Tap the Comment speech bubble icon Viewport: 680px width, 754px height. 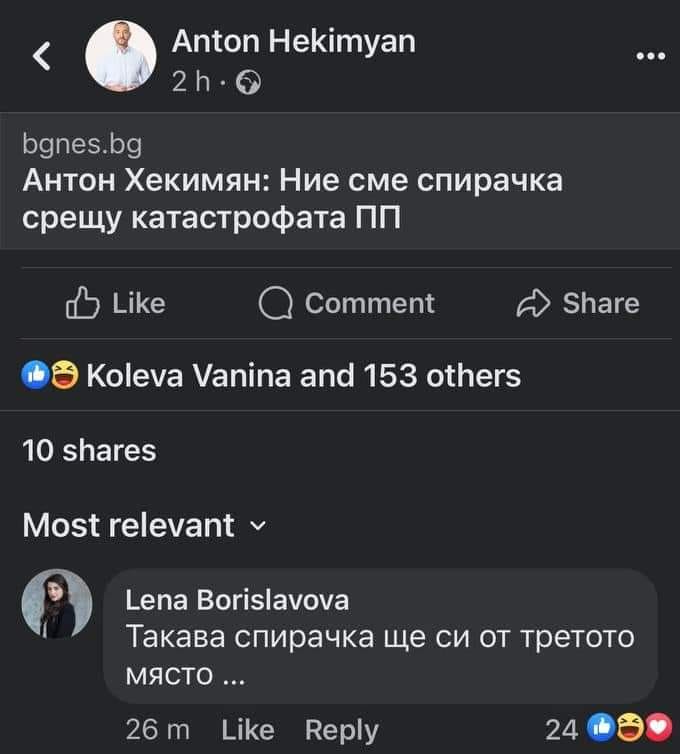pos(276,303)
